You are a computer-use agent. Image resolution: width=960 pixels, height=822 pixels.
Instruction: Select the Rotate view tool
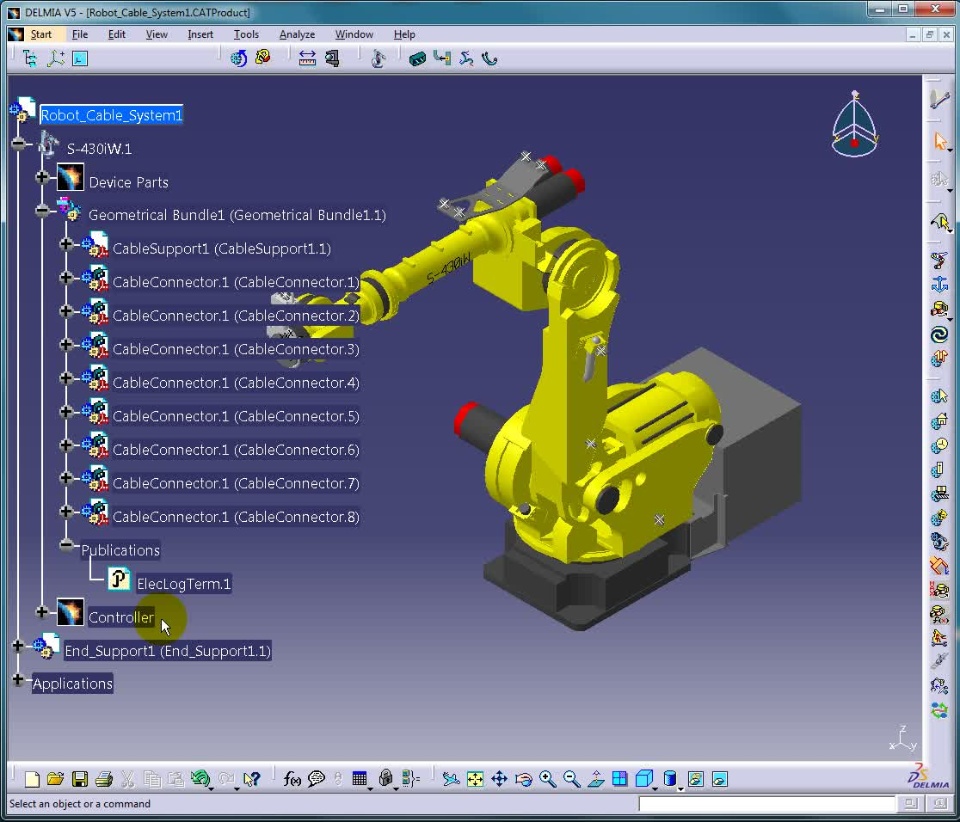[x=523, y=779]
